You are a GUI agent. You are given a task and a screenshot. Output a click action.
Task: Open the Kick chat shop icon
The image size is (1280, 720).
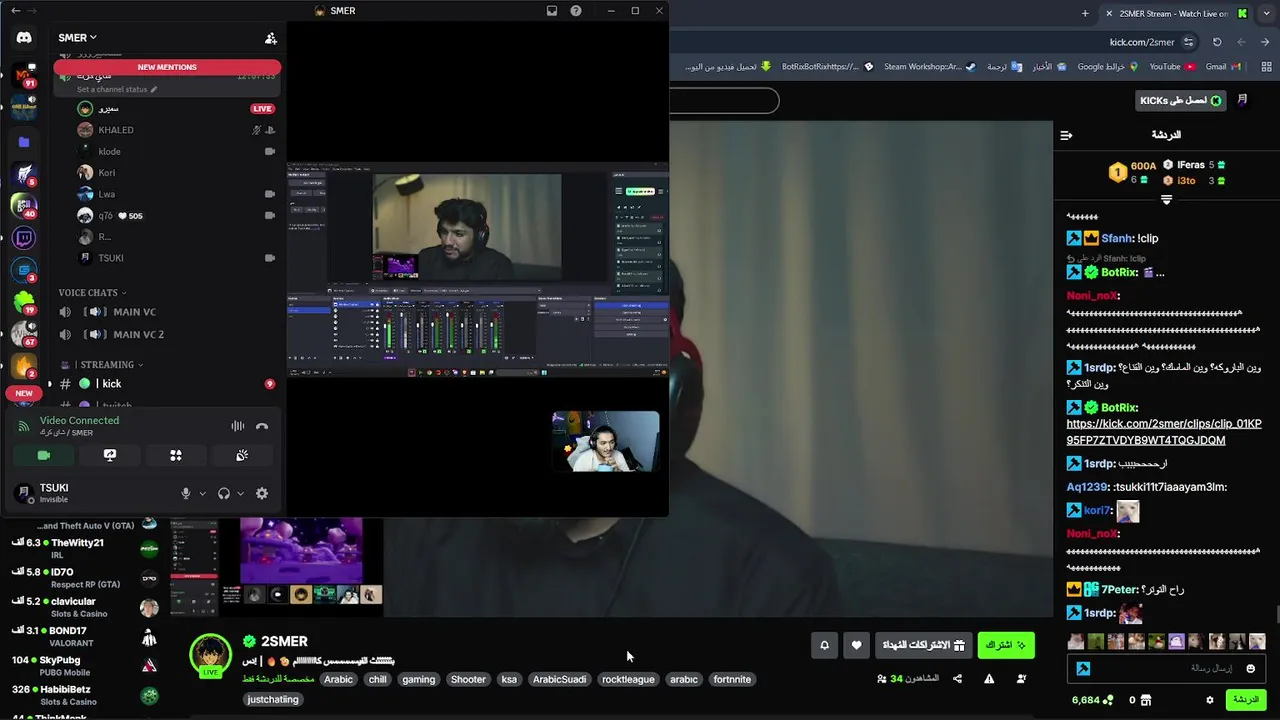pyautogui.click(x=1146, y=700)
